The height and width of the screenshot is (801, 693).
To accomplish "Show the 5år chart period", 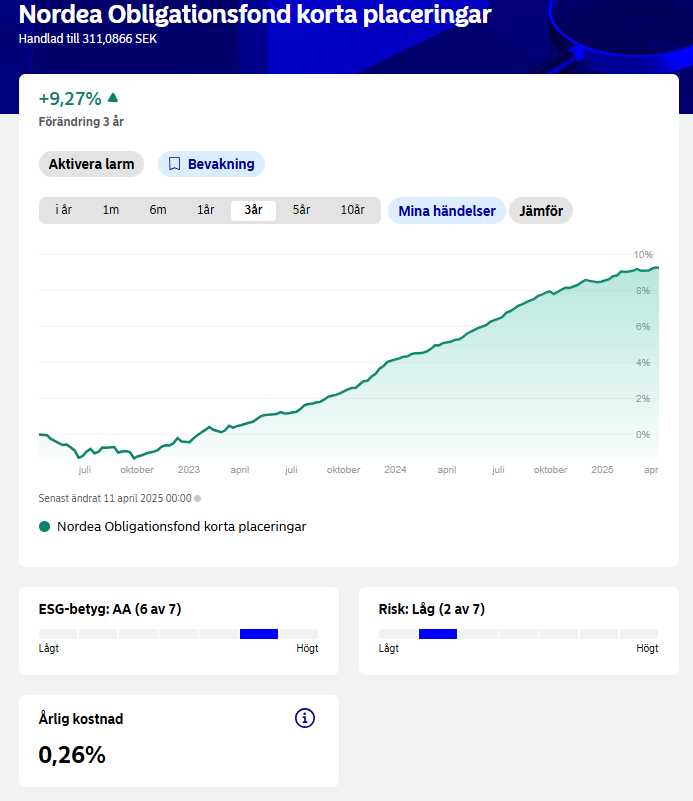I will tap(301, 210).
